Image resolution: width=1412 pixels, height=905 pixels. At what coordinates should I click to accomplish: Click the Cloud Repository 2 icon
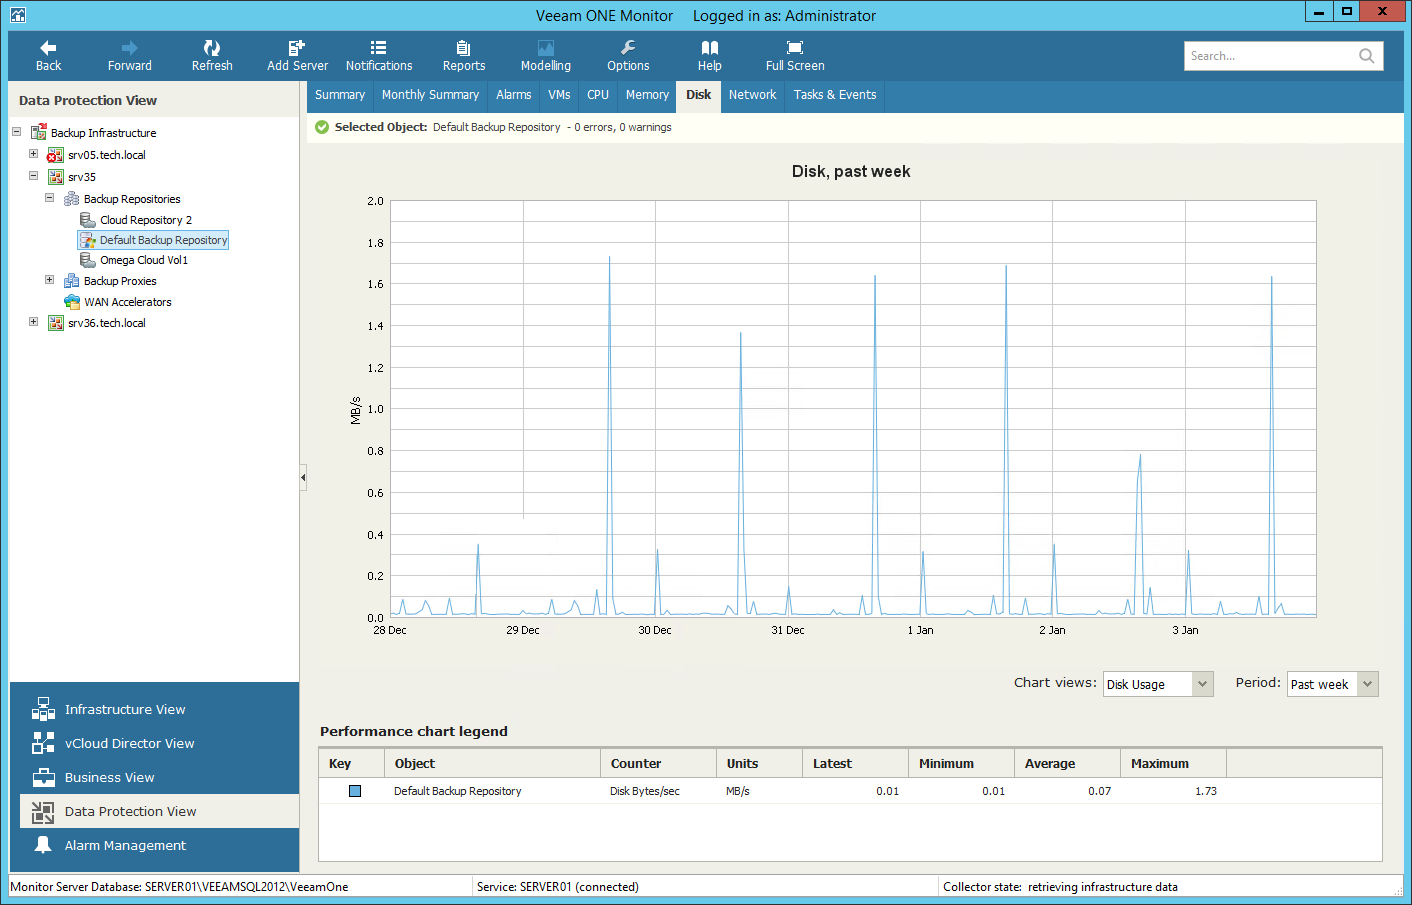(x=88, y=219)
